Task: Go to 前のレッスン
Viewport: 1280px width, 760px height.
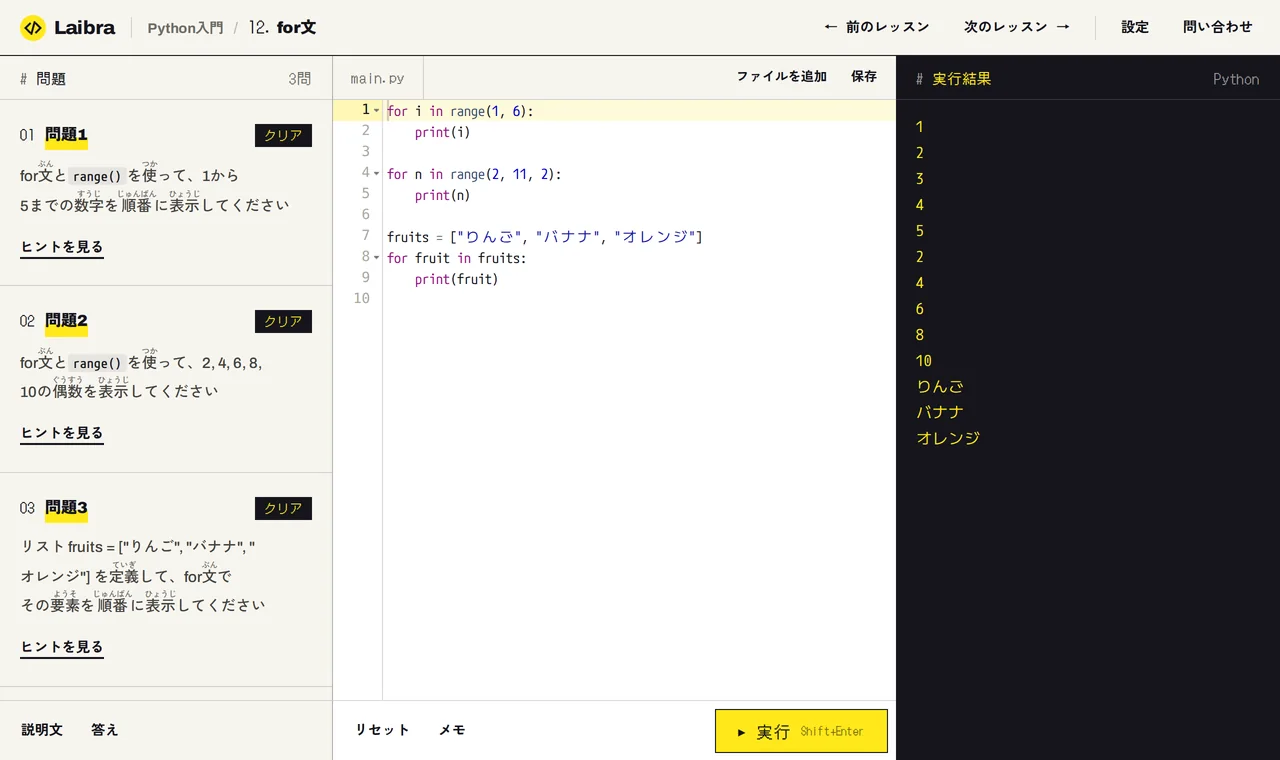Action: tap(877, 27)
